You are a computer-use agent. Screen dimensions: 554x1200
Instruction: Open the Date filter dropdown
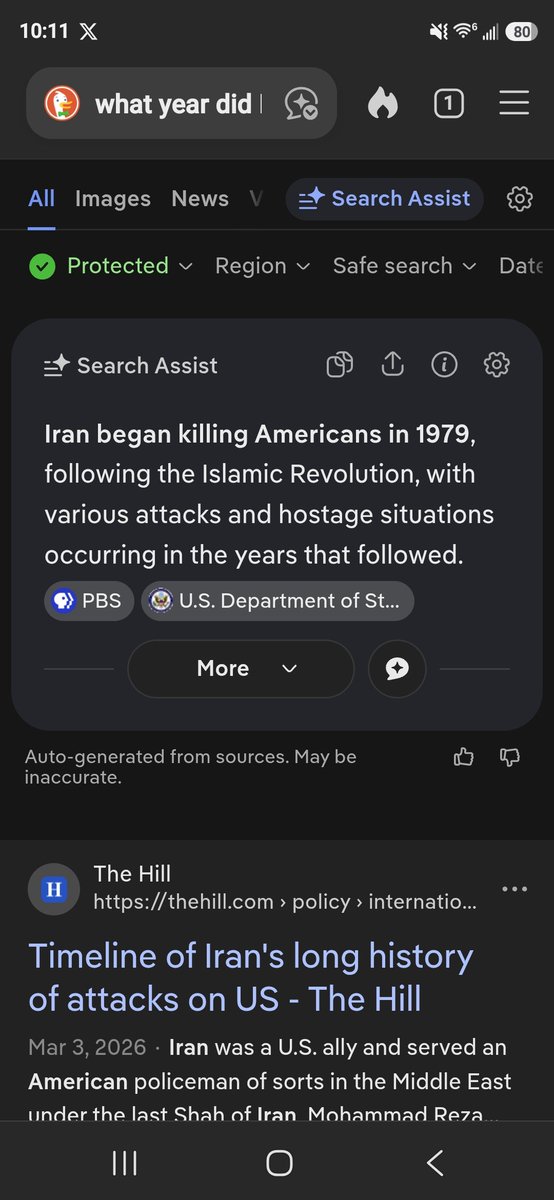tap(521, 266)
